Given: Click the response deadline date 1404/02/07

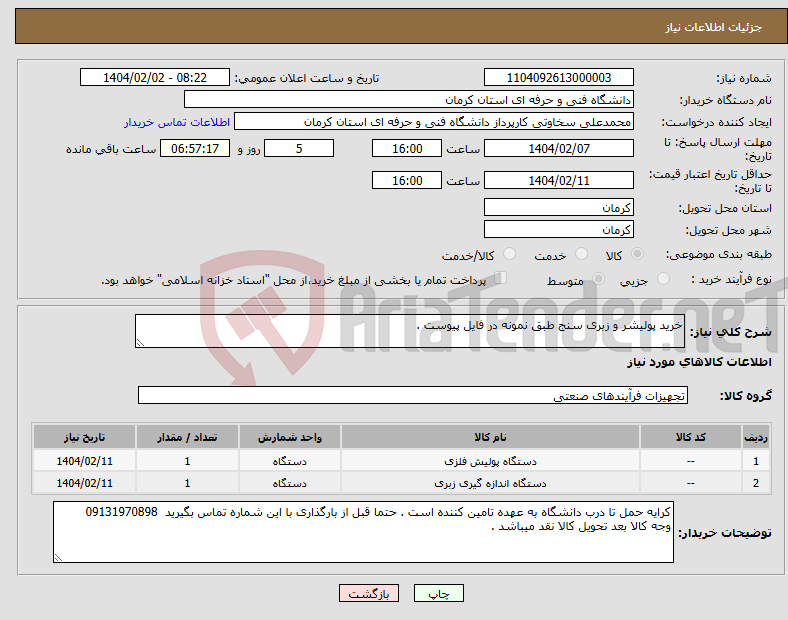Looking at the screenshot, I should tap(559, 148).
